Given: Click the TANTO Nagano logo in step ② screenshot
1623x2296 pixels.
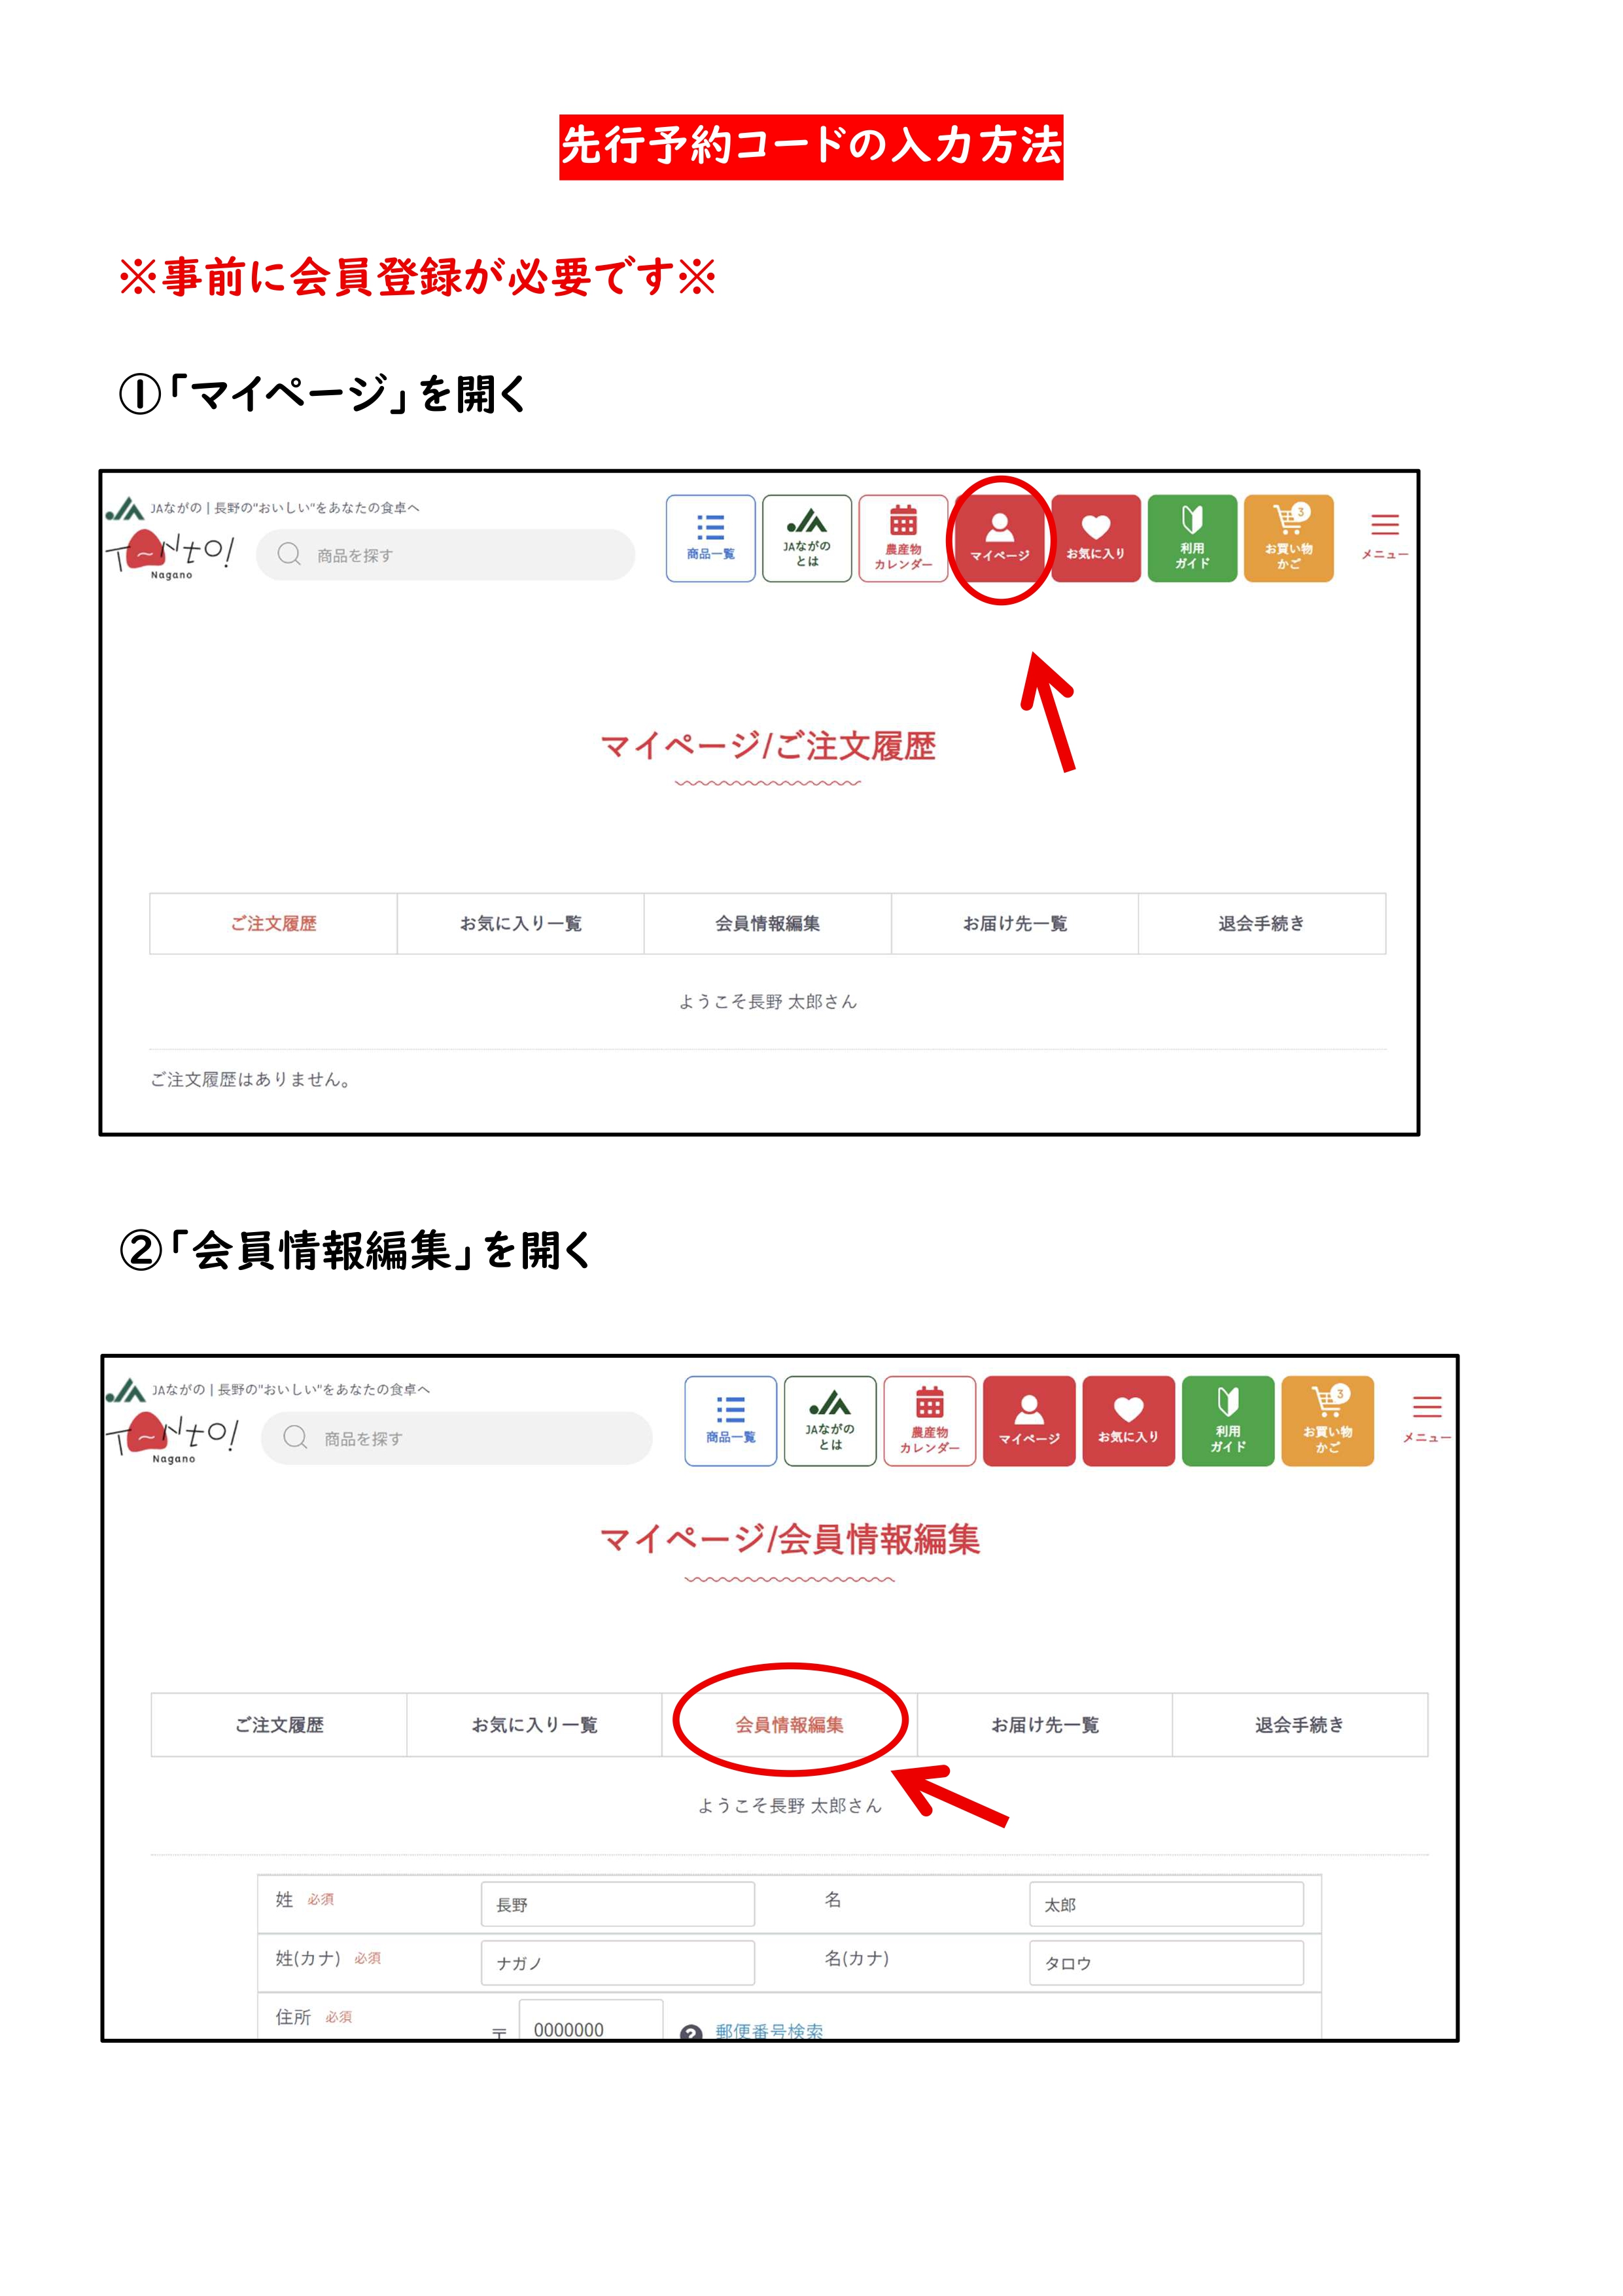Looking at the screenshot, I should 172,1435.
